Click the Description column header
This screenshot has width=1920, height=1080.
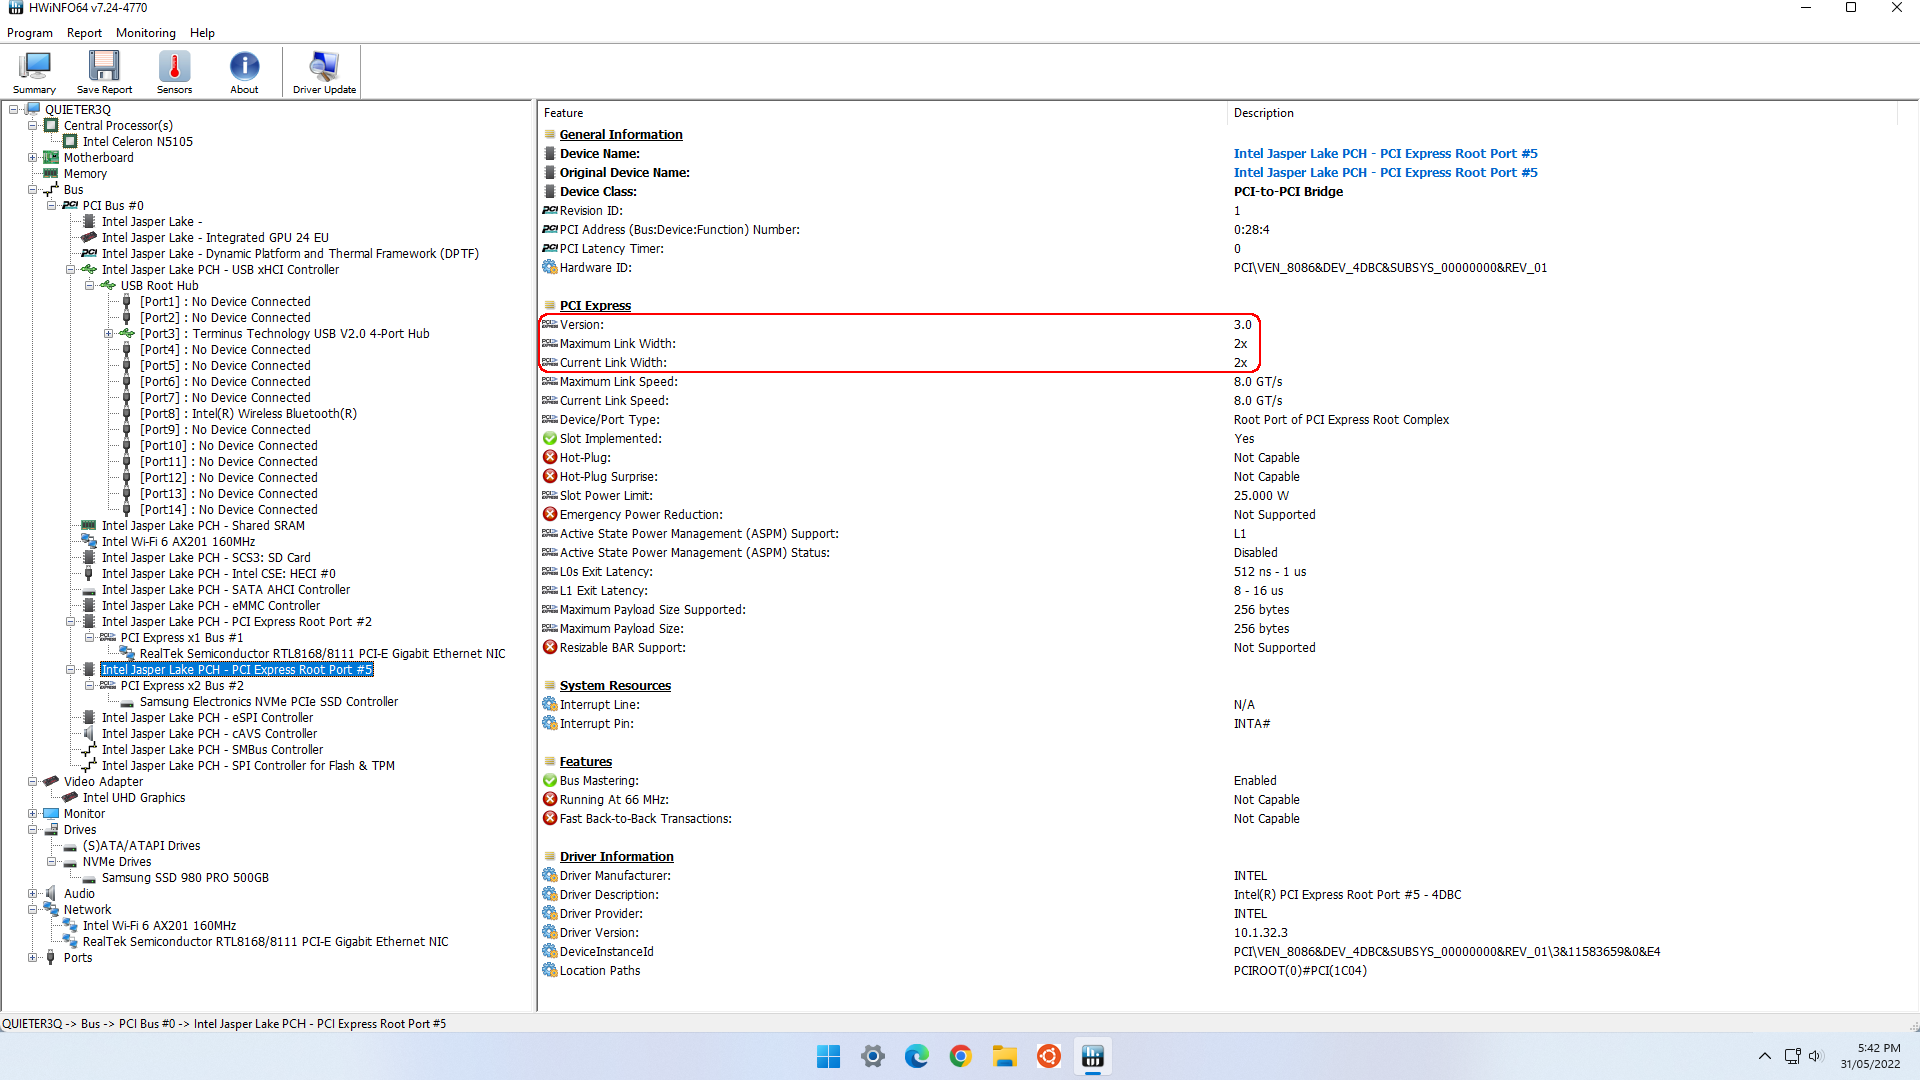coord(1263,113)
